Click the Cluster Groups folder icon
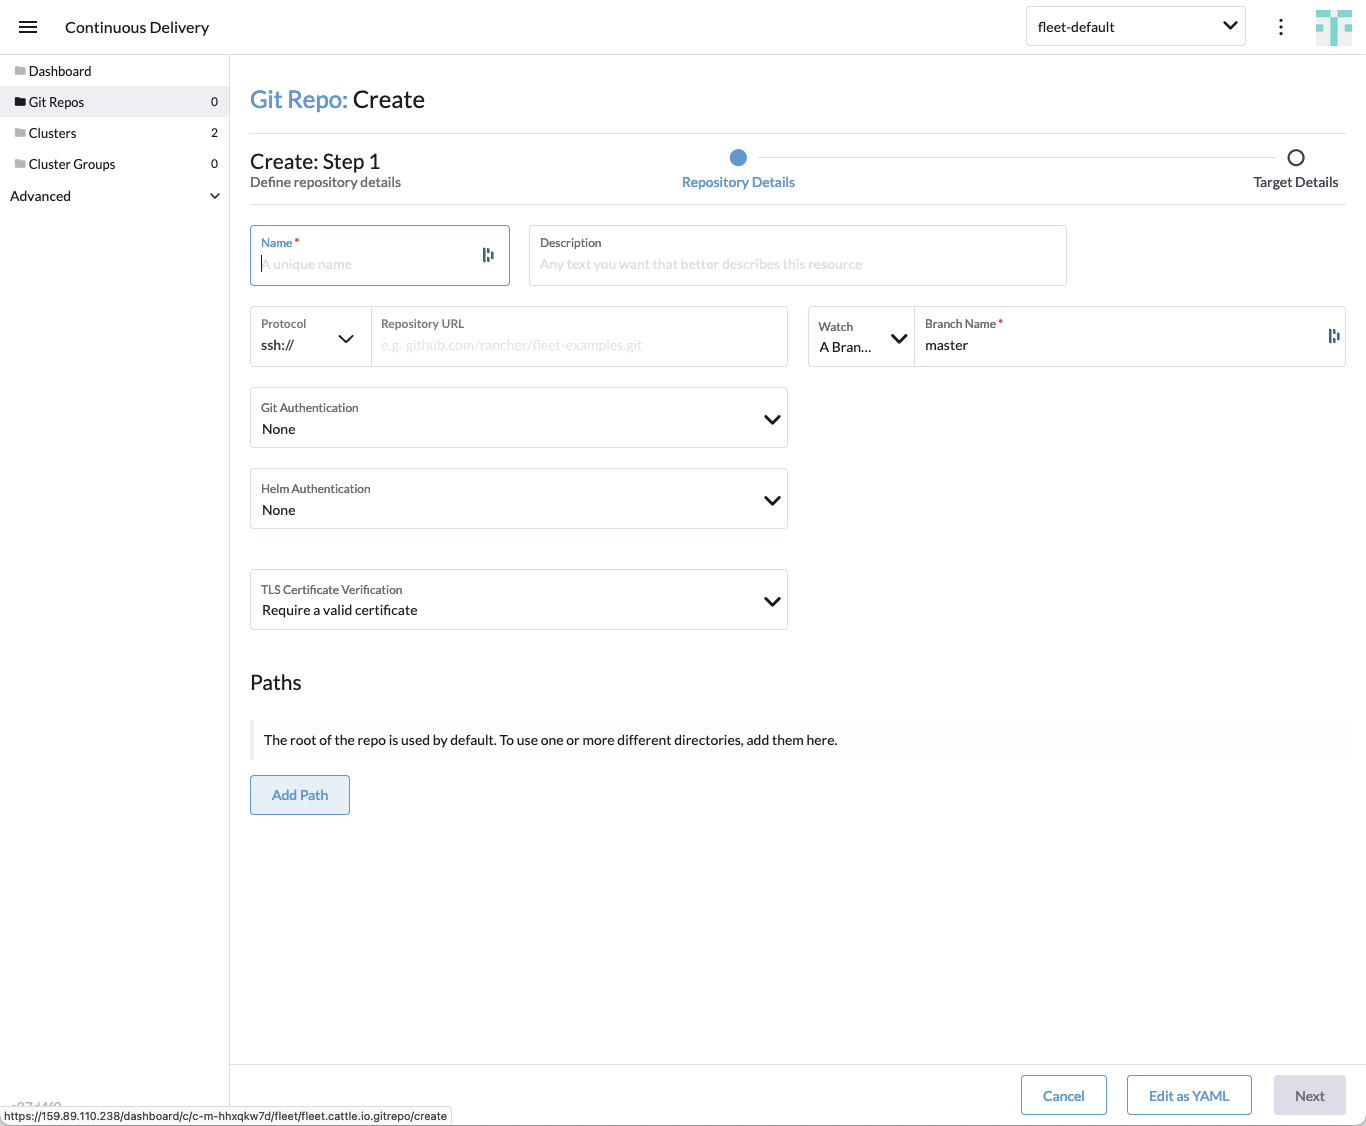Image resolution: width=1366 pixels, height=1126 pixels. pos(20,164)
